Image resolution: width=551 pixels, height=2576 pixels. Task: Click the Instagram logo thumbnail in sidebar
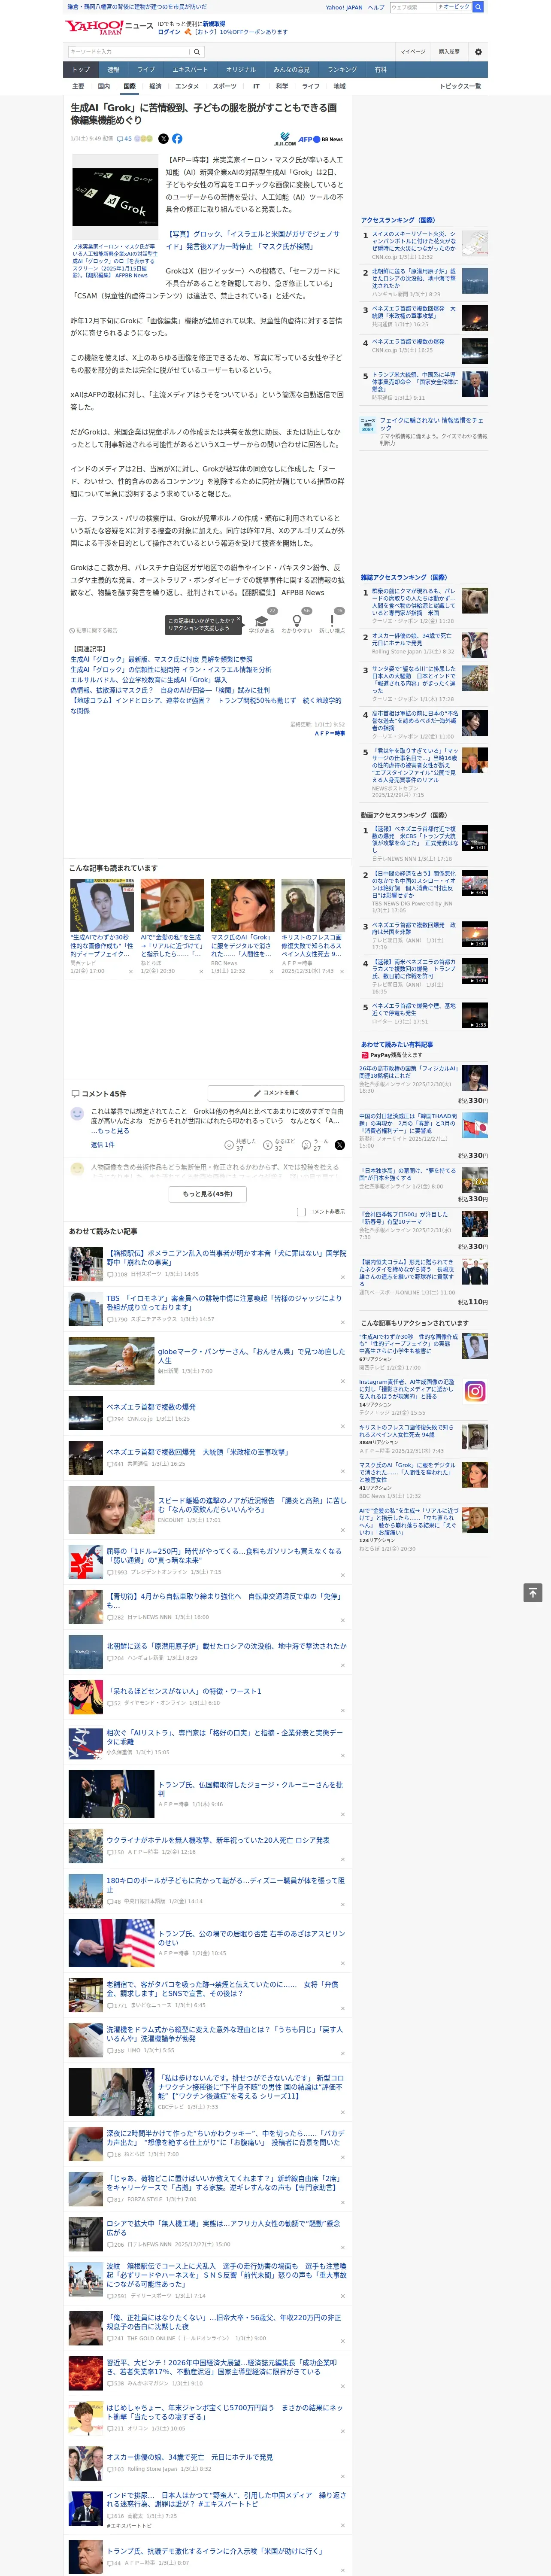coord(475,1391)
